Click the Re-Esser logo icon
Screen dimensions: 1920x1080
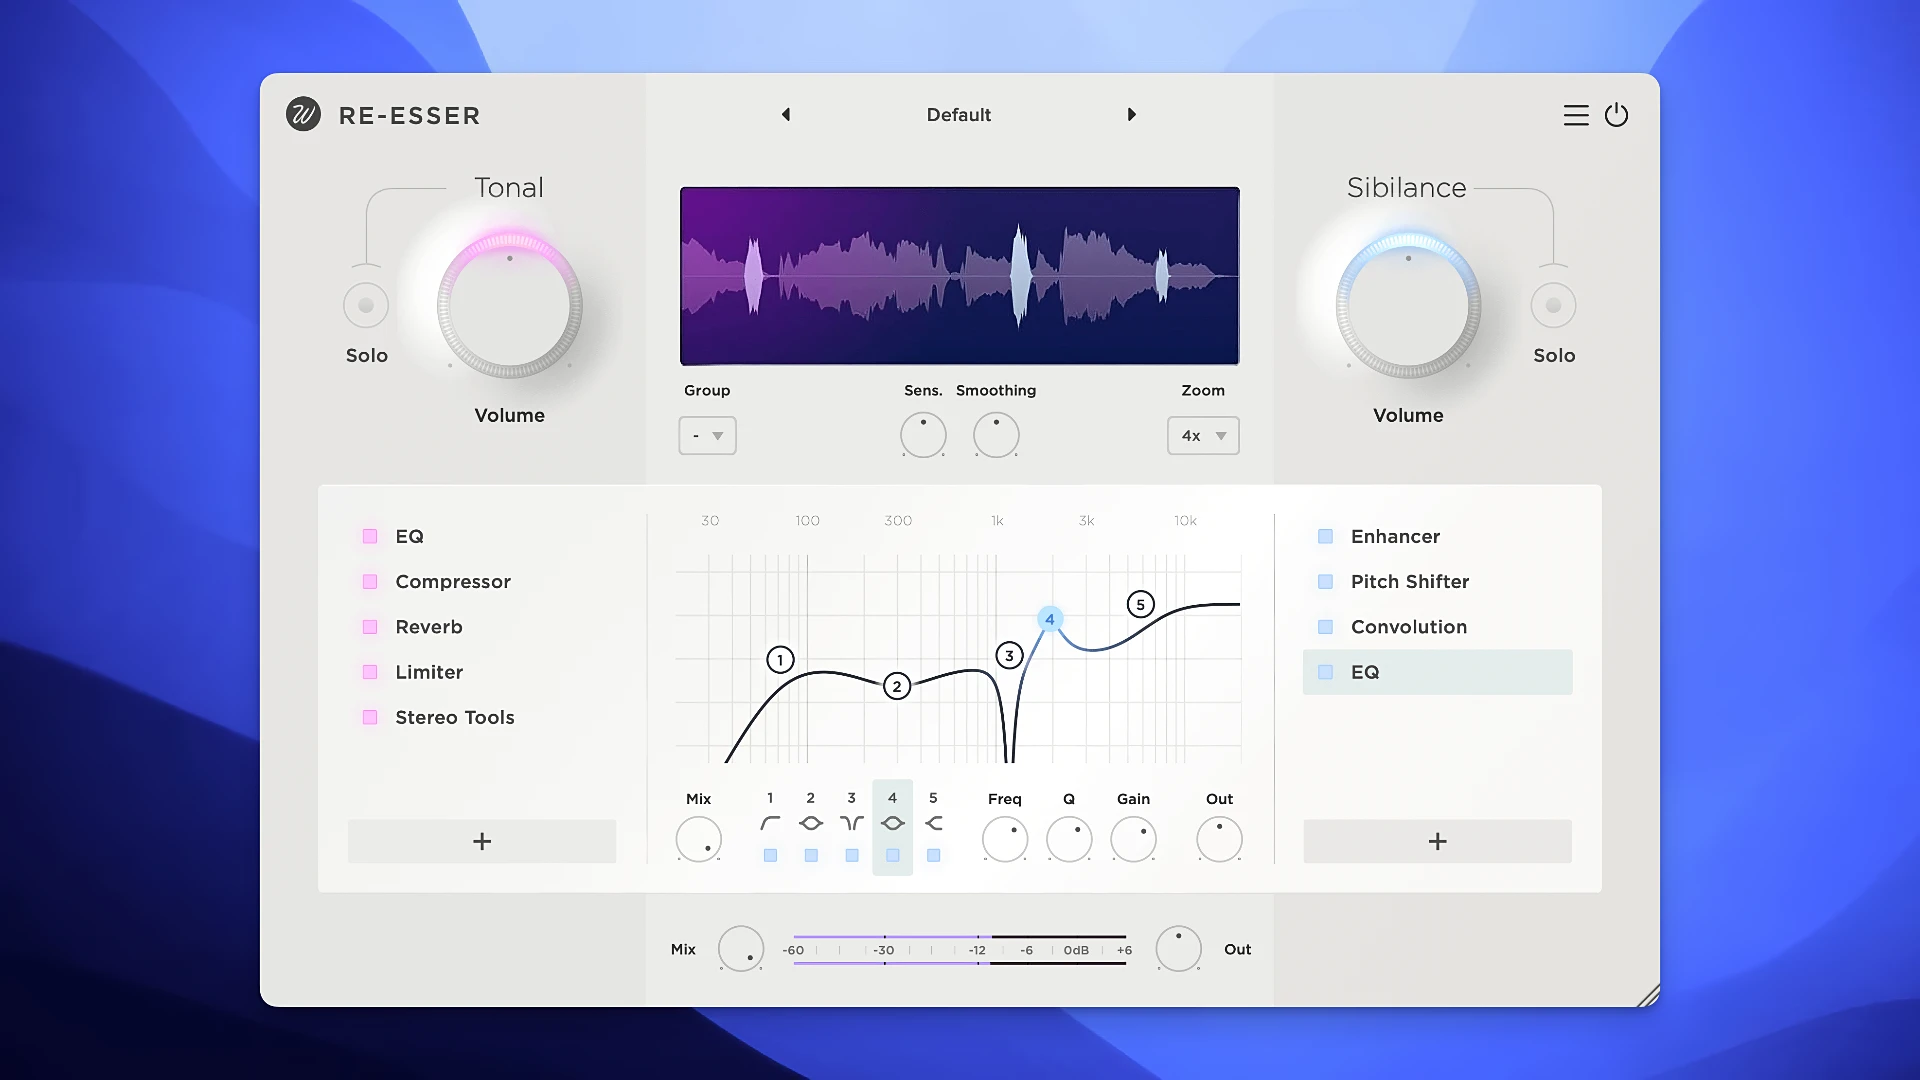(x=302, y=115)
